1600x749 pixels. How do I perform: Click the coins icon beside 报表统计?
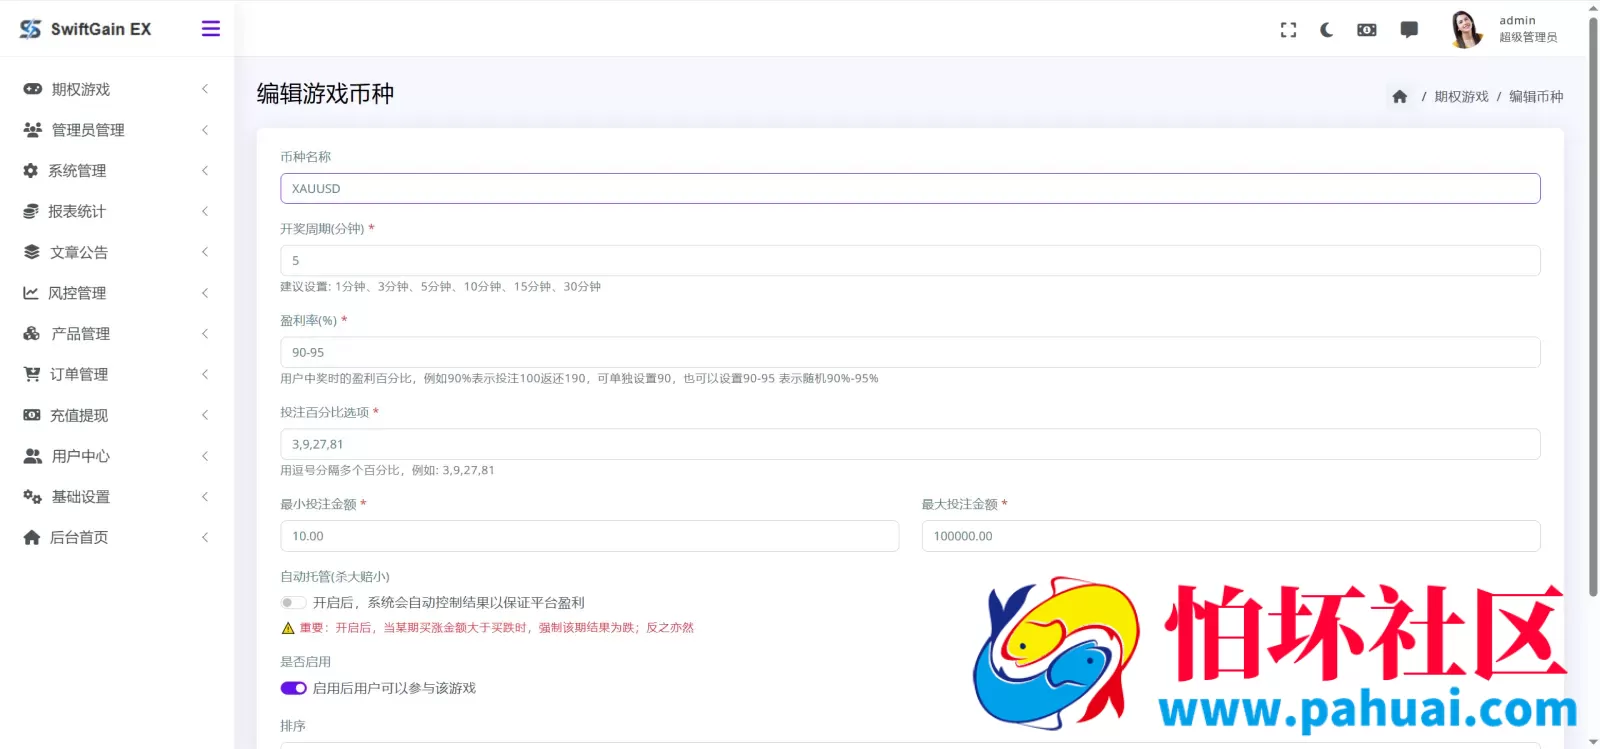click(x=31, y=211)
